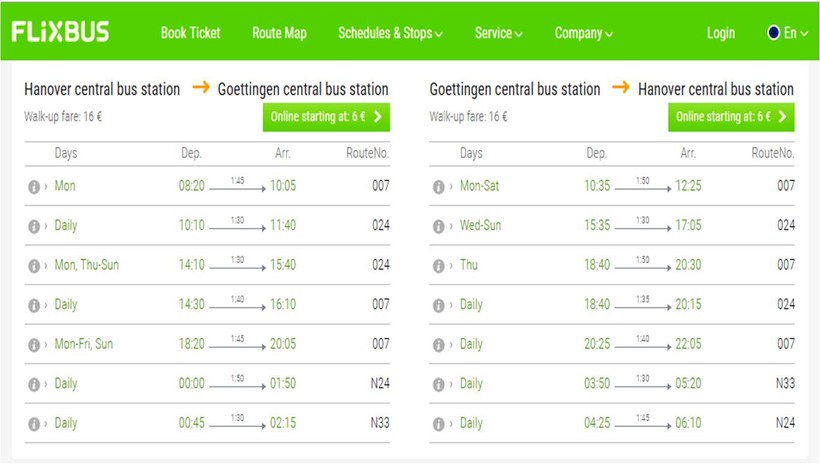
Task: Click info icon for Mon, Thu-Sun 14:10 row
Action: (34, 266)
